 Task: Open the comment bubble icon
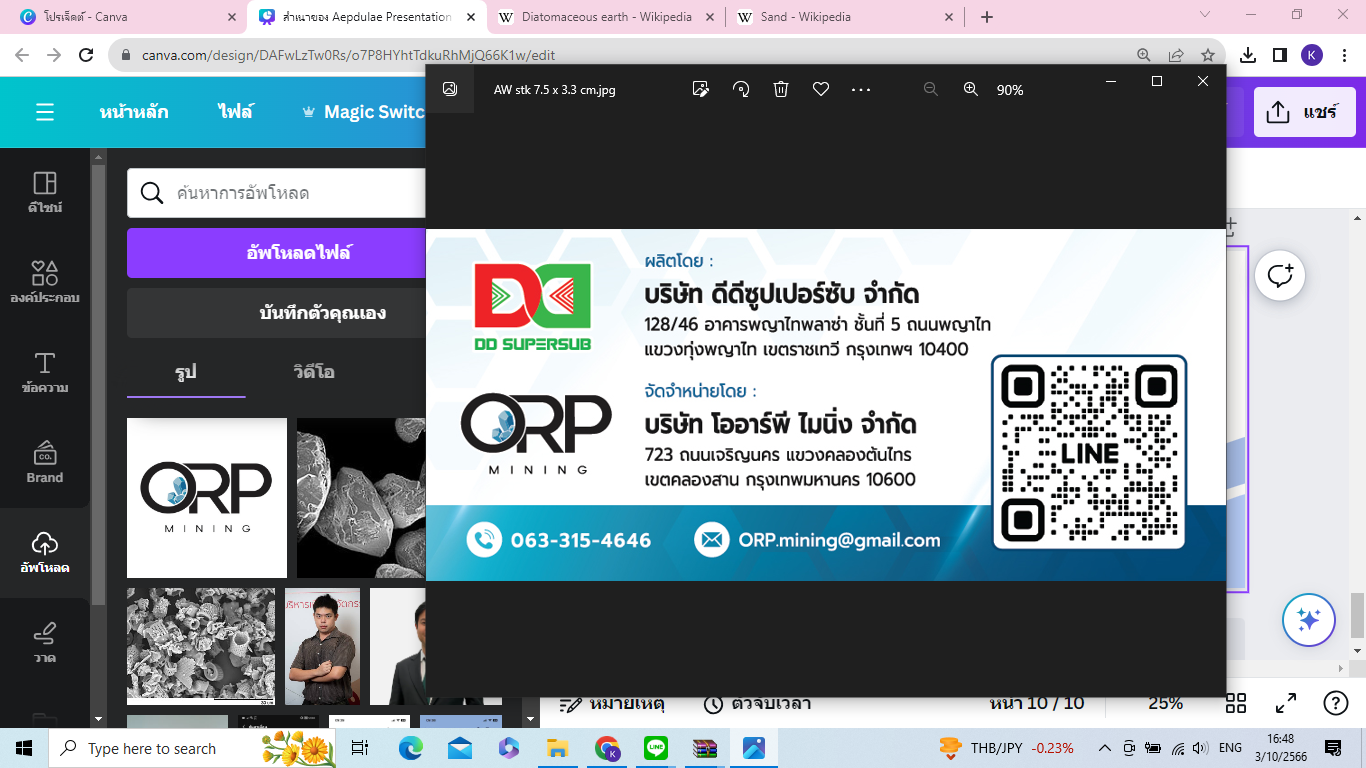pyautogui.click(x=1280, y=275)
